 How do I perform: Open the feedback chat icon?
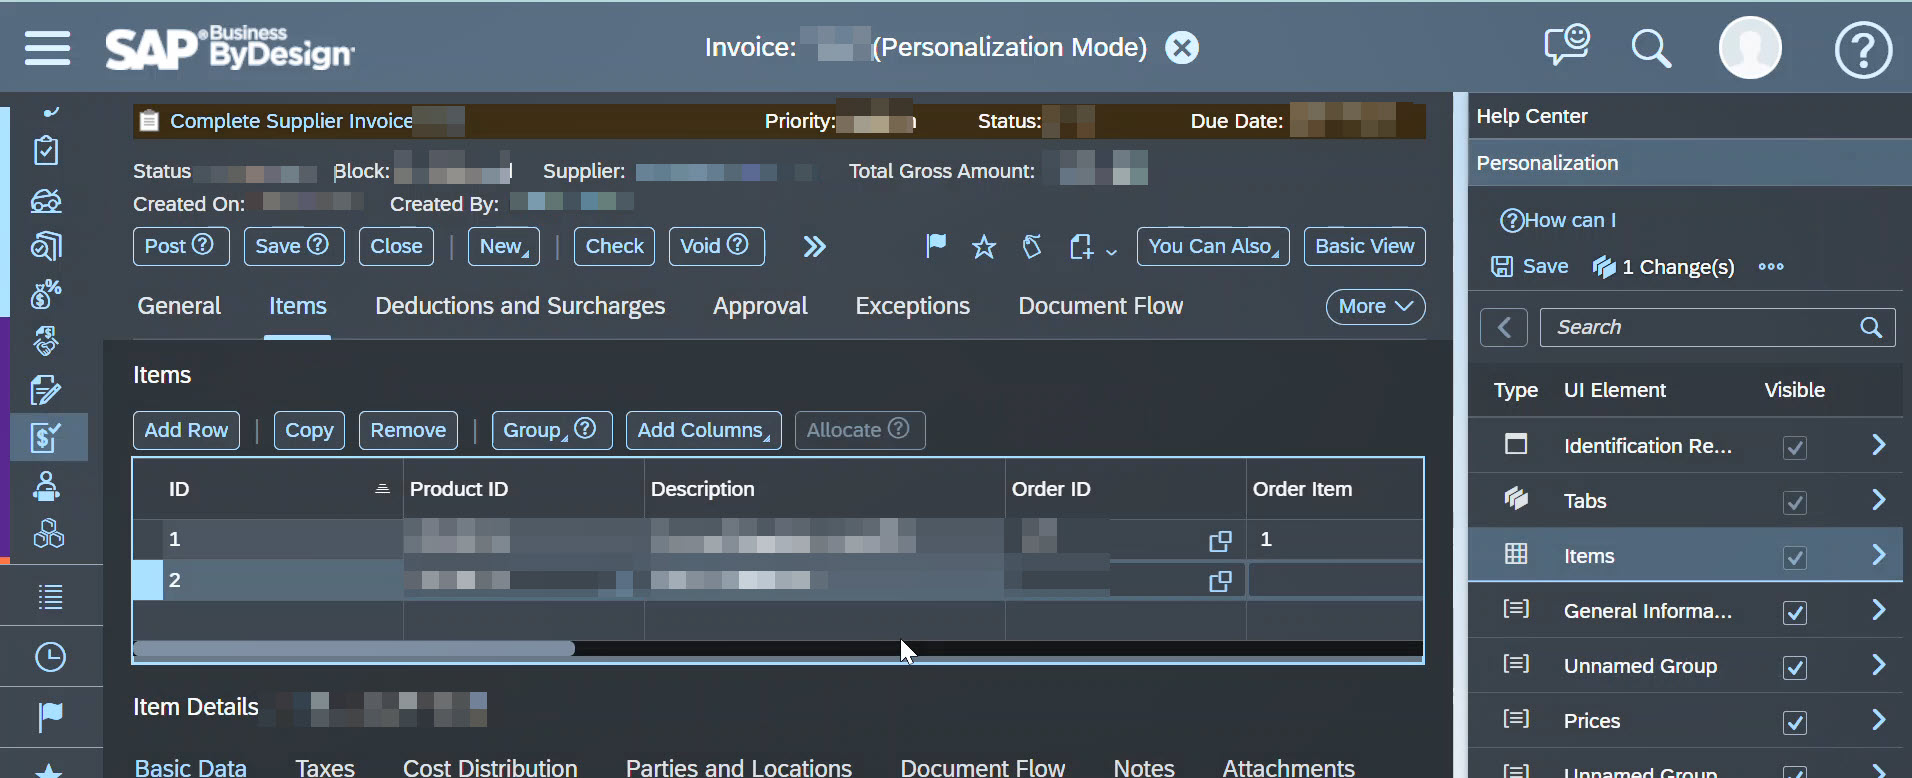coord(1567,46)
